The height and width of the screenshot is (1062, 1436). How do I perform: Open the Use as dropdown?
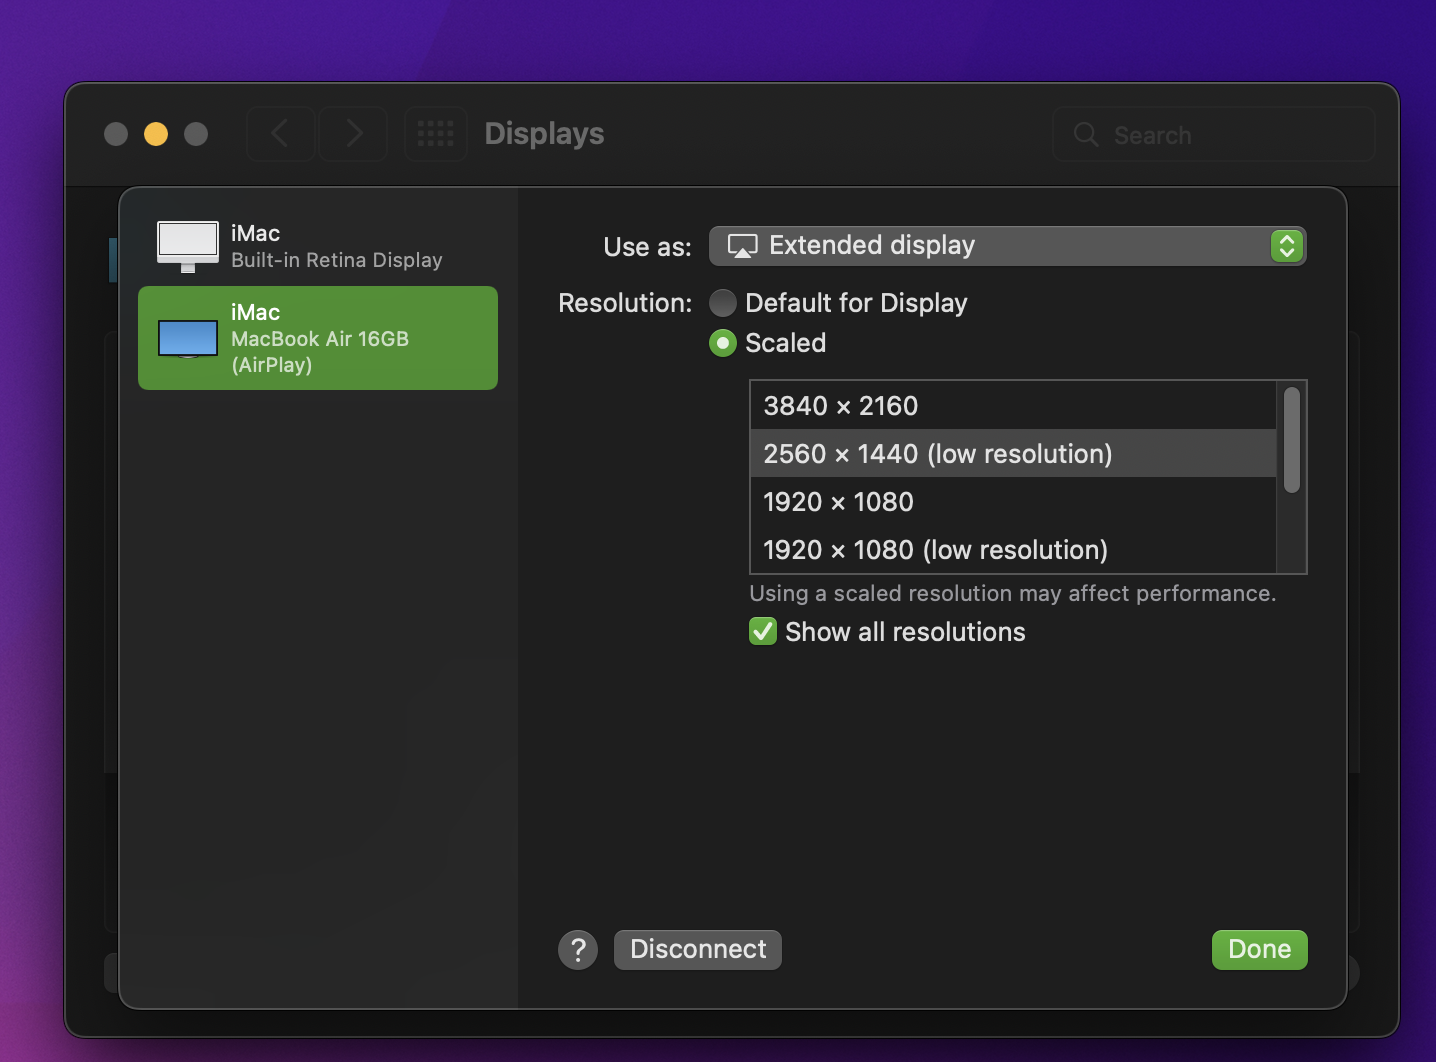(1007, 245)
